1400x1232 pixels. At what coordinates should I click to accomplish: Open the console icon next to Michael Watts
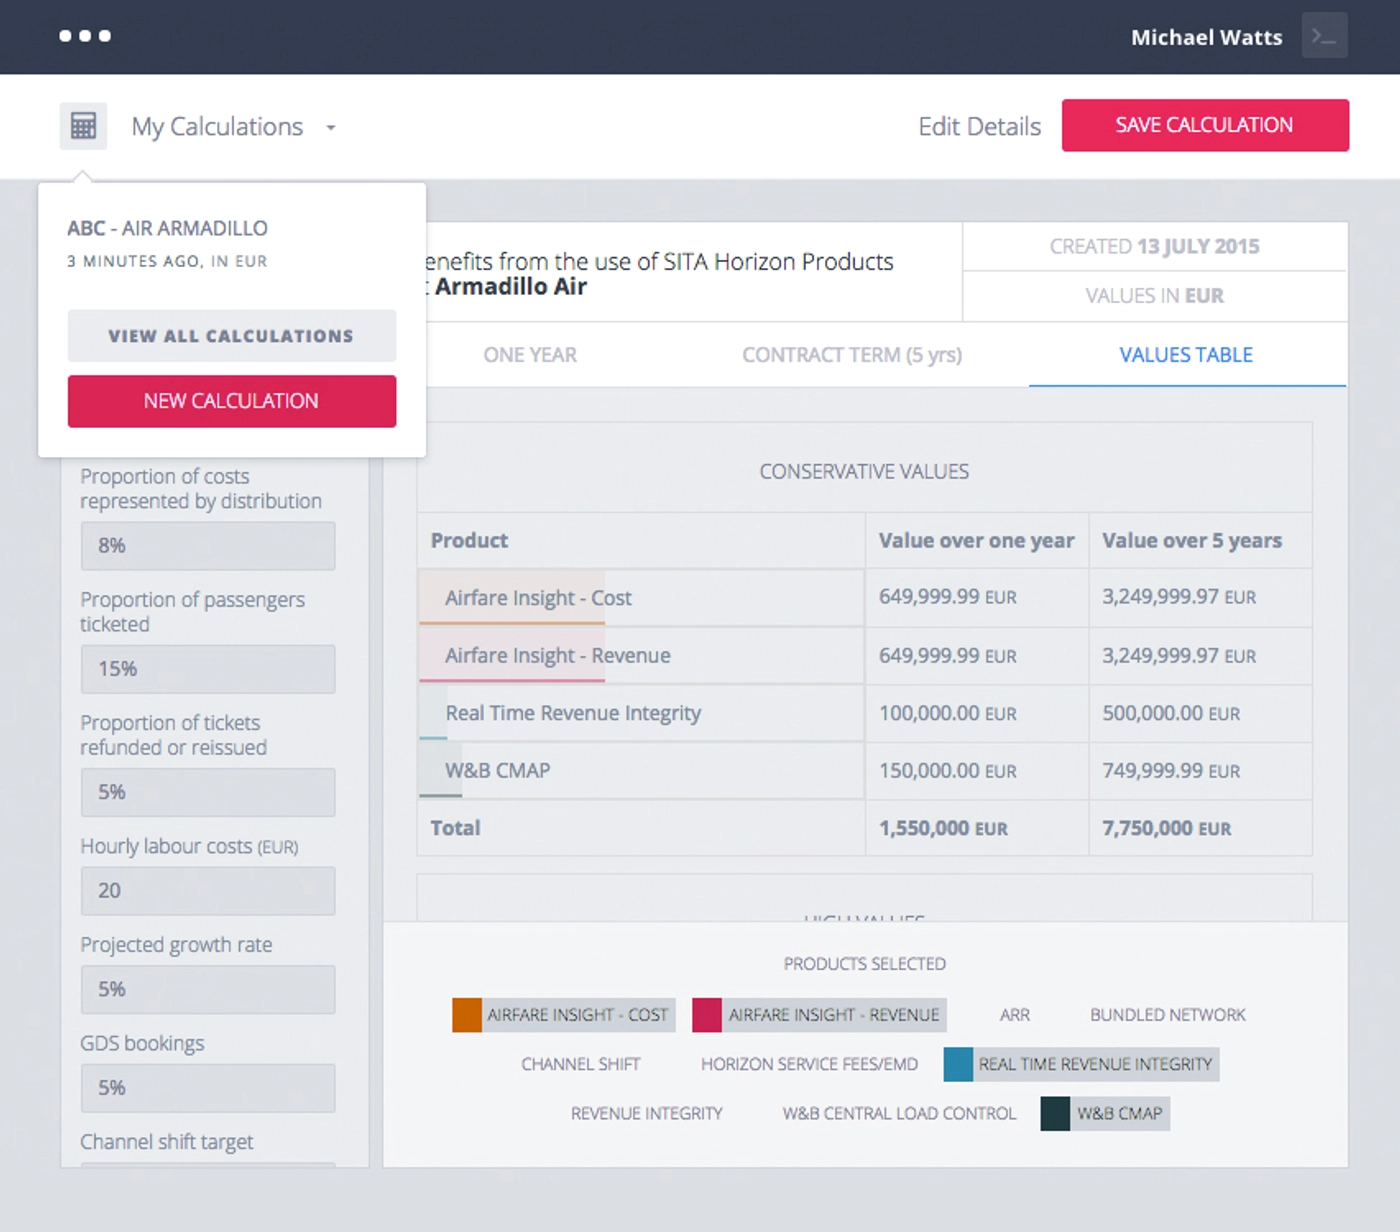(1325, 36)
